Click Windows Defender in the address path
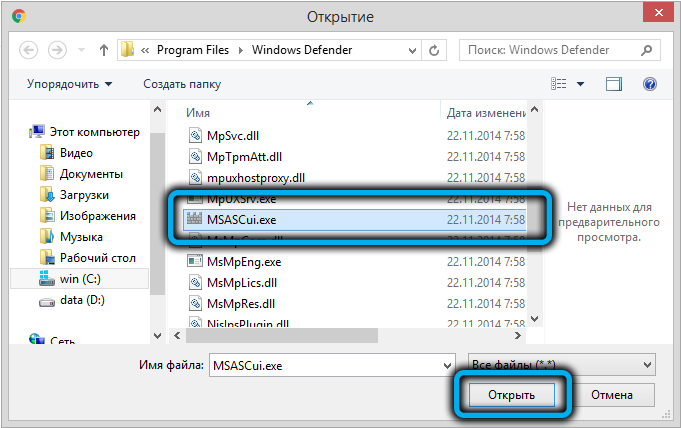 coord(302,50)
